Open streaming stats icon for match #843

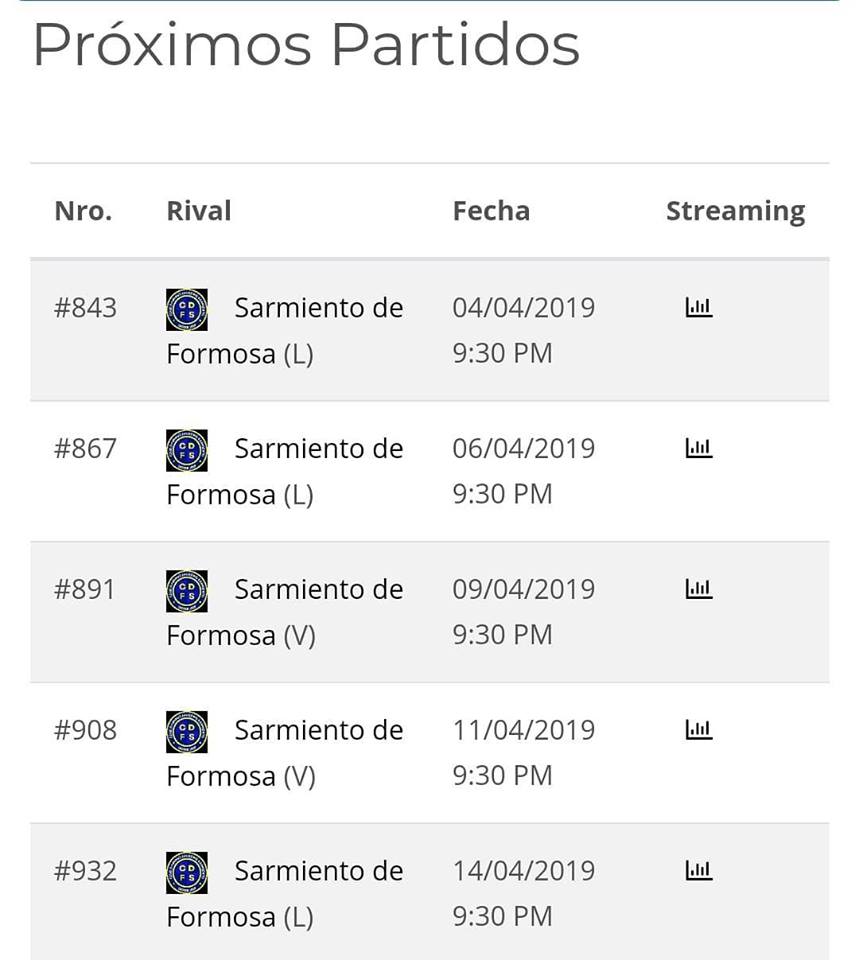pyautogui.click(x=699, y=307)
